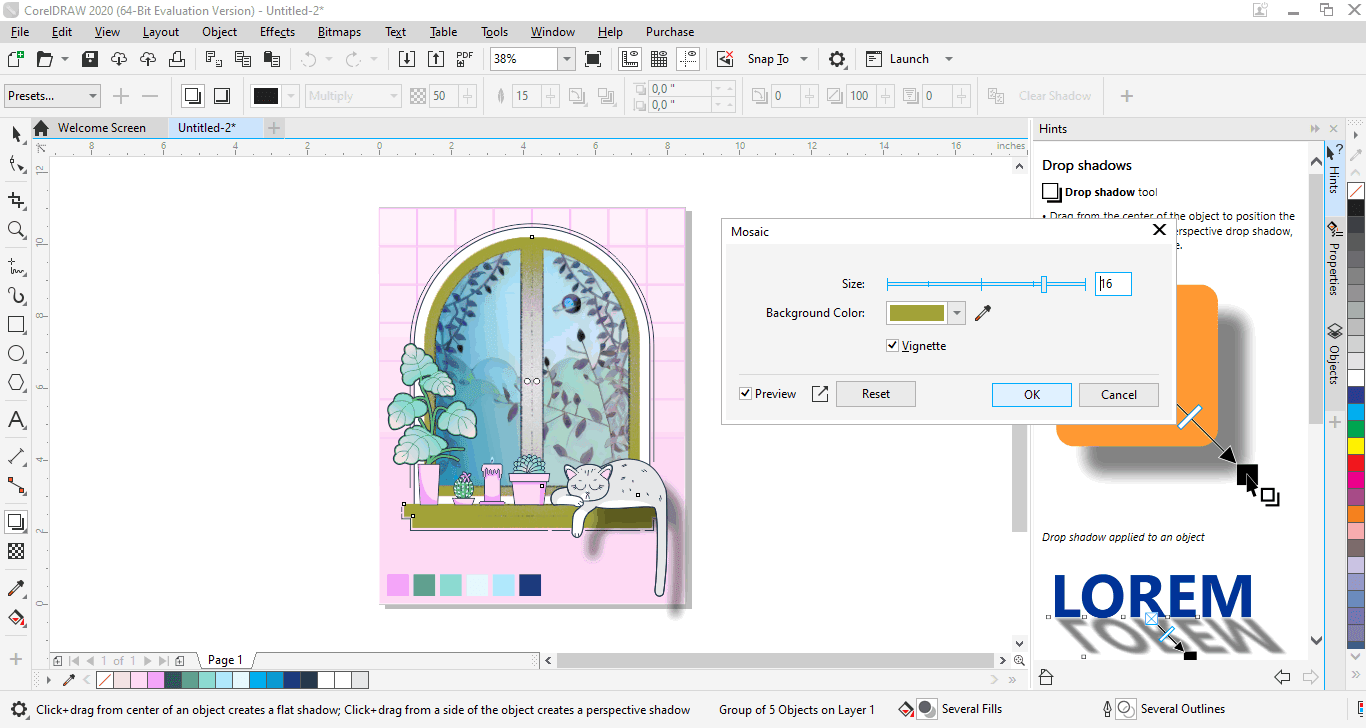
Task: Select the Color Eyedropper tool
Action: [x=16, y=588]
